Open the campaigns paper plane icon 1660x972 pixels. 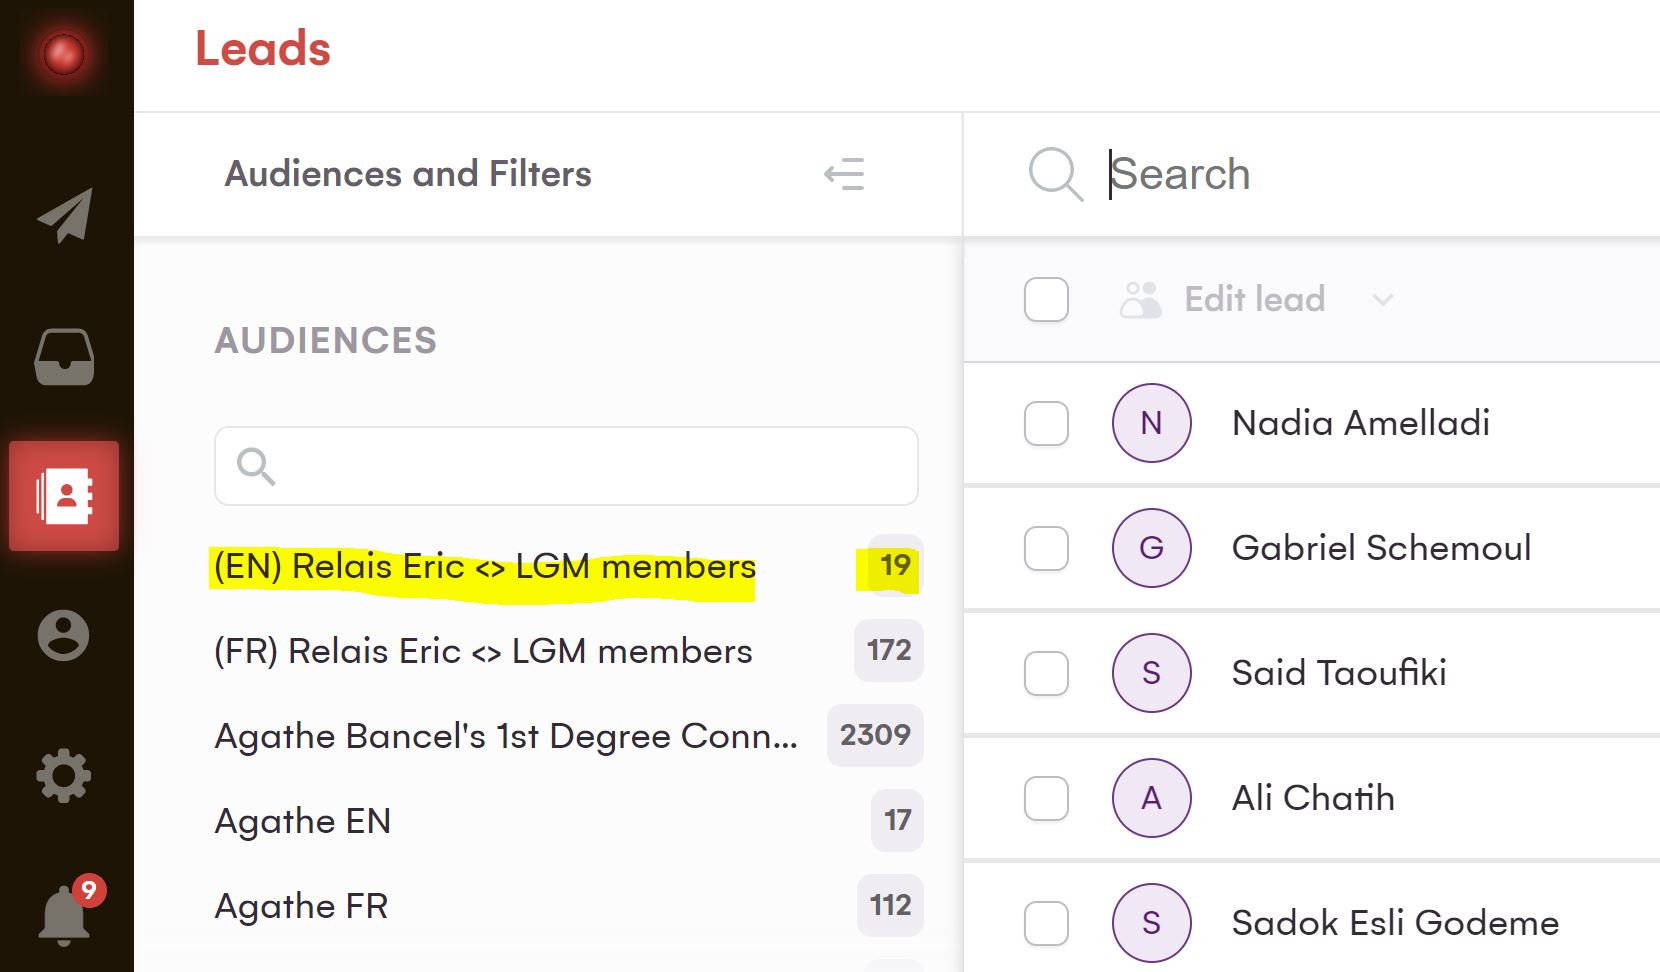[x=65, y=215]
